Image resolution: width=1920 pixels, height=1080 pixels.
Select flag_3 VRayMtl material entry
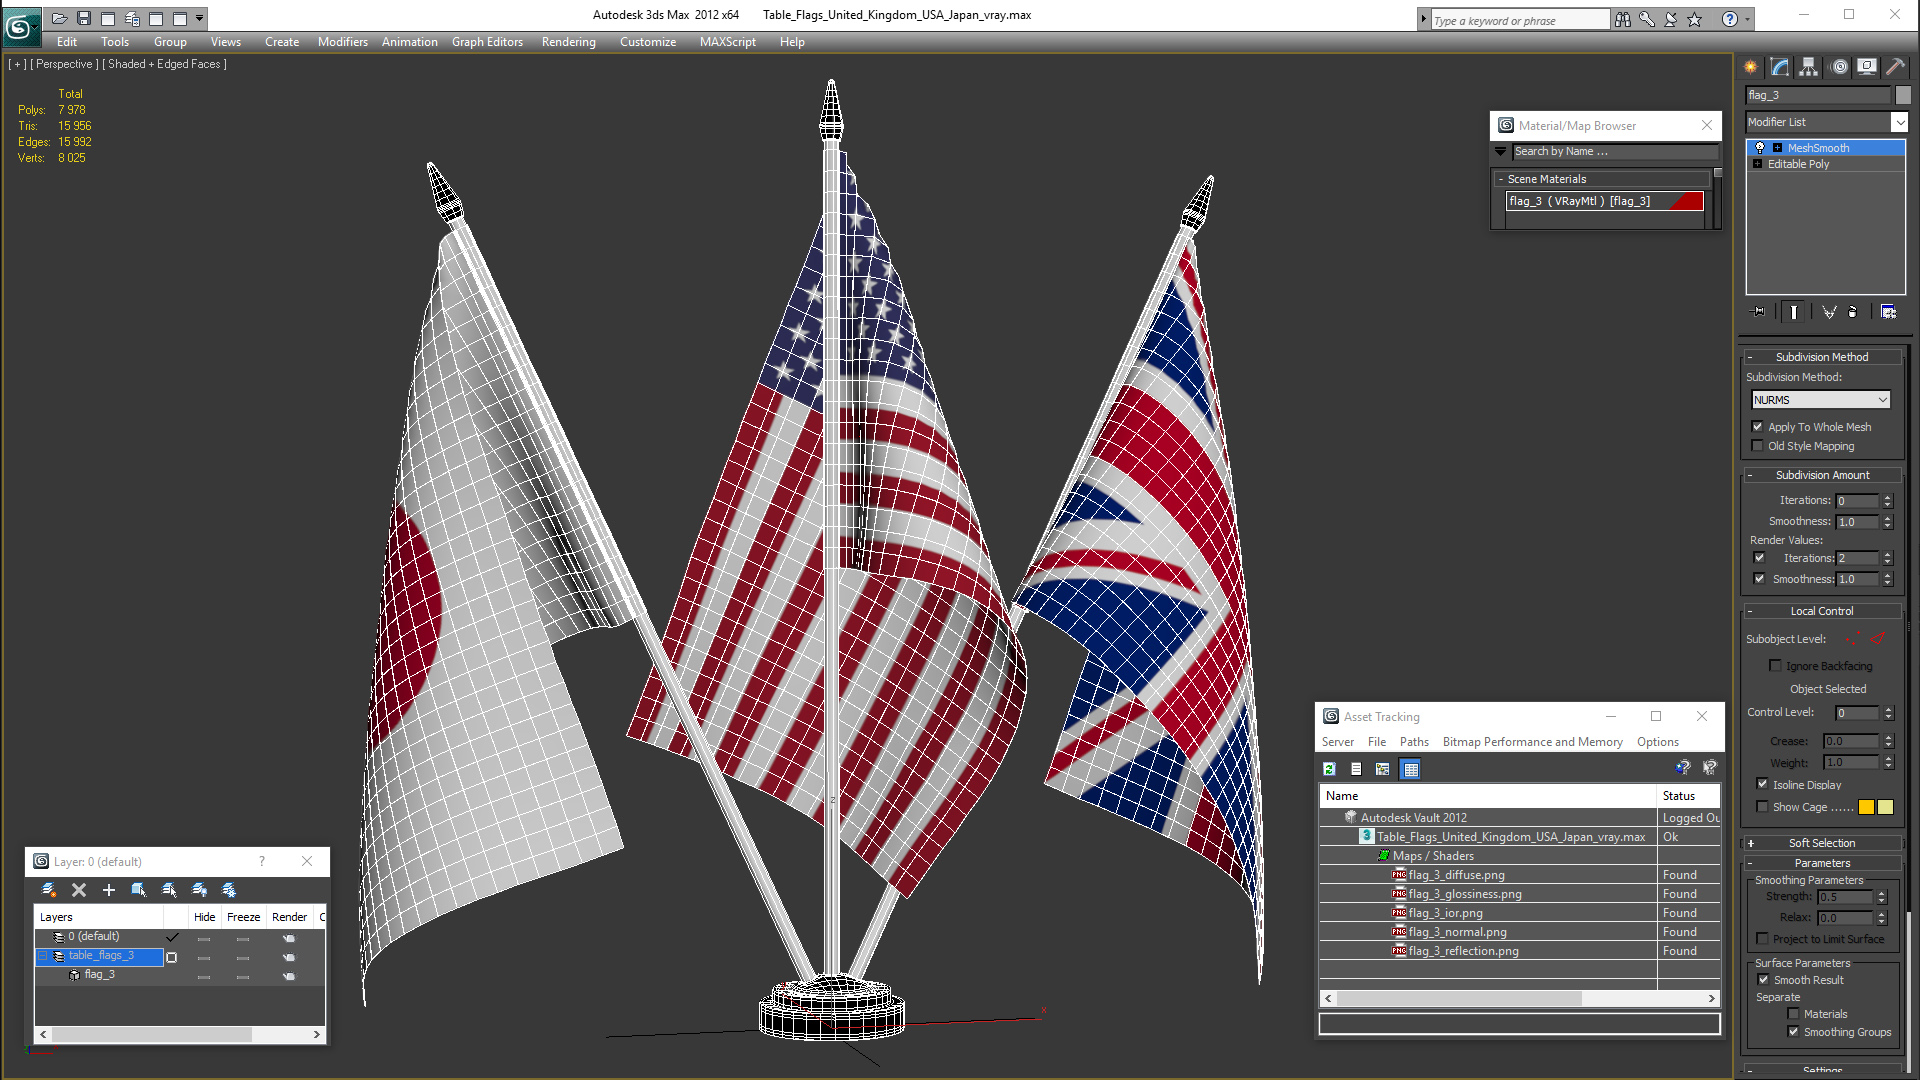point(1605,201)
